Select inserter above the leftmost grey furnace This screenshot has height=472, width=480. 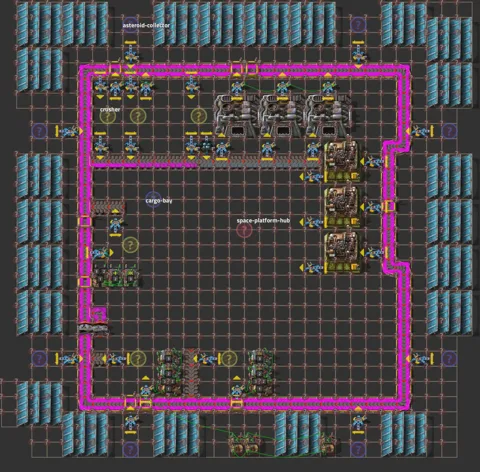tap(237, 87)
